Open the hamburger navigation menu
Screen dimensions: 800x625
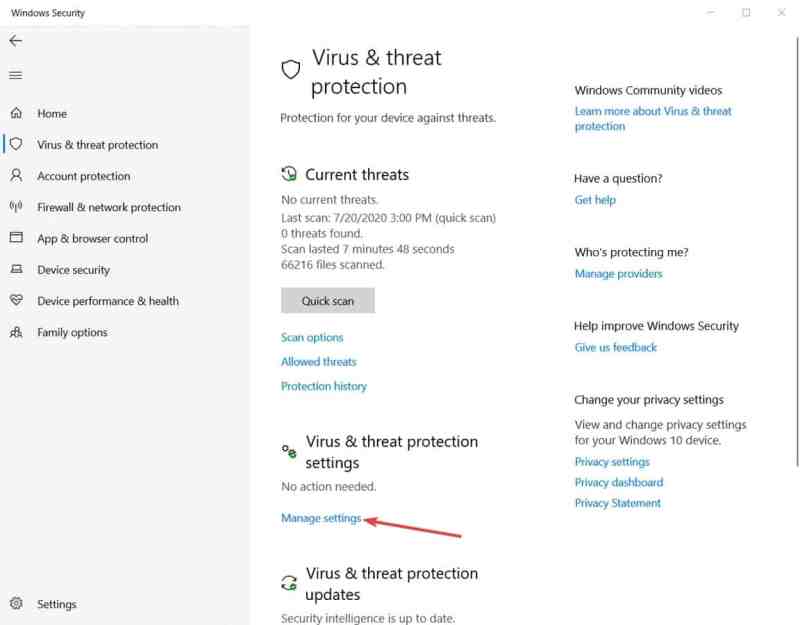[16, 76]
